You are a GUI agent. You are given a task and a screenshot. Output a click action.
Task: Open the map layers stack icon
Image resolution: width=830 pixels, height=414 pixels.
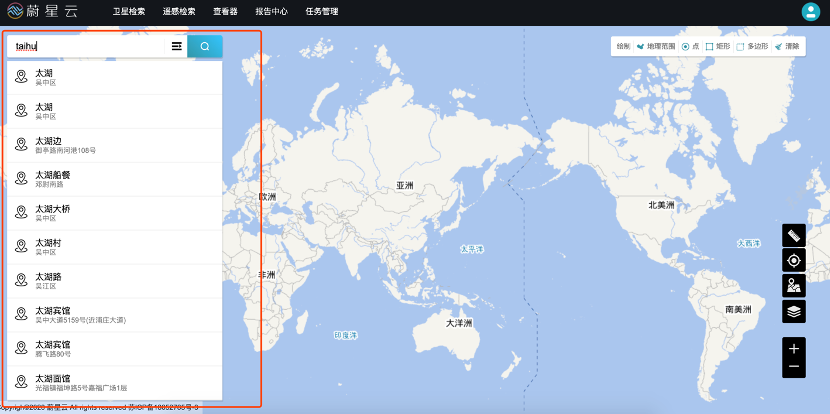(794, 311)
